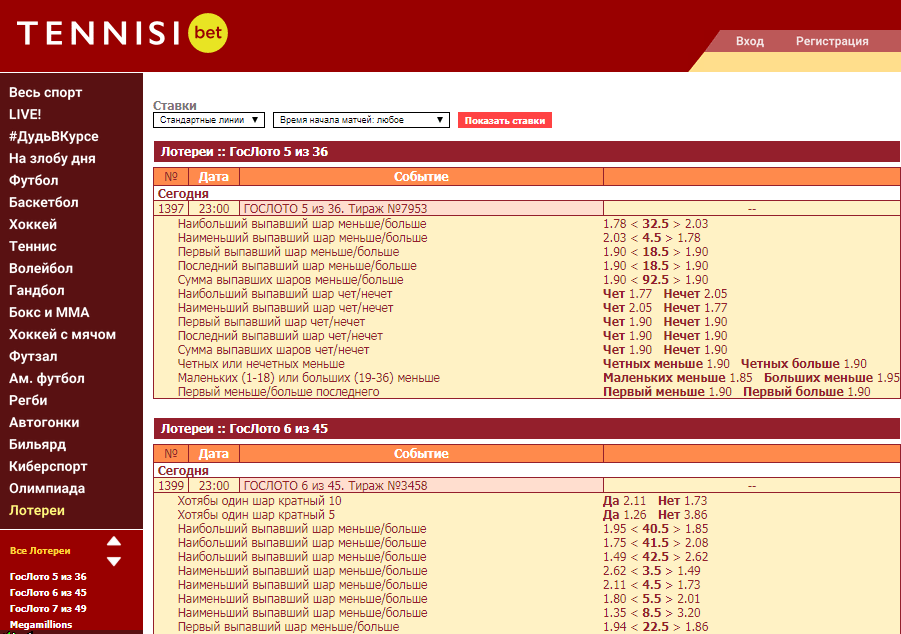Go to Баскетбол bets
The width and height of the screenshot is (901, 634).
pyautogui.click(x=44, y=202)
